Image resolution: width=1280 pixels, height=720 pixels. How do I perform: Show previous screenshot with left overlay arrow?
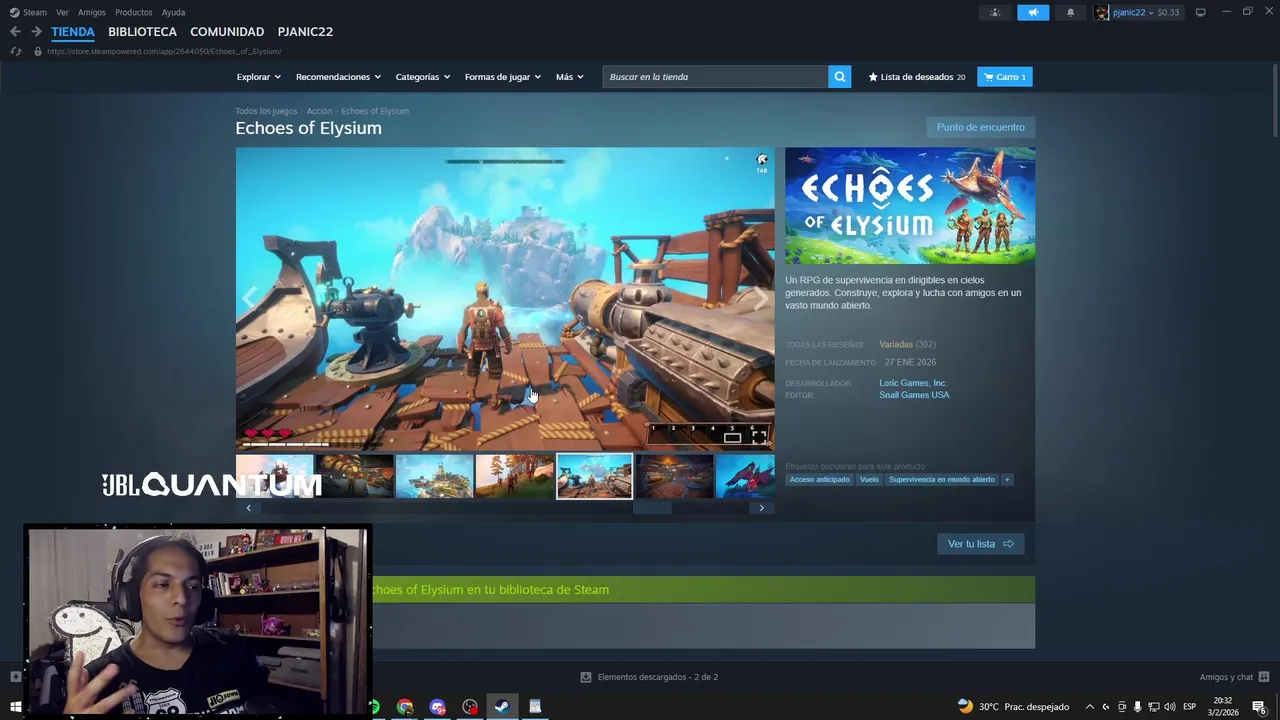point(250,296)
